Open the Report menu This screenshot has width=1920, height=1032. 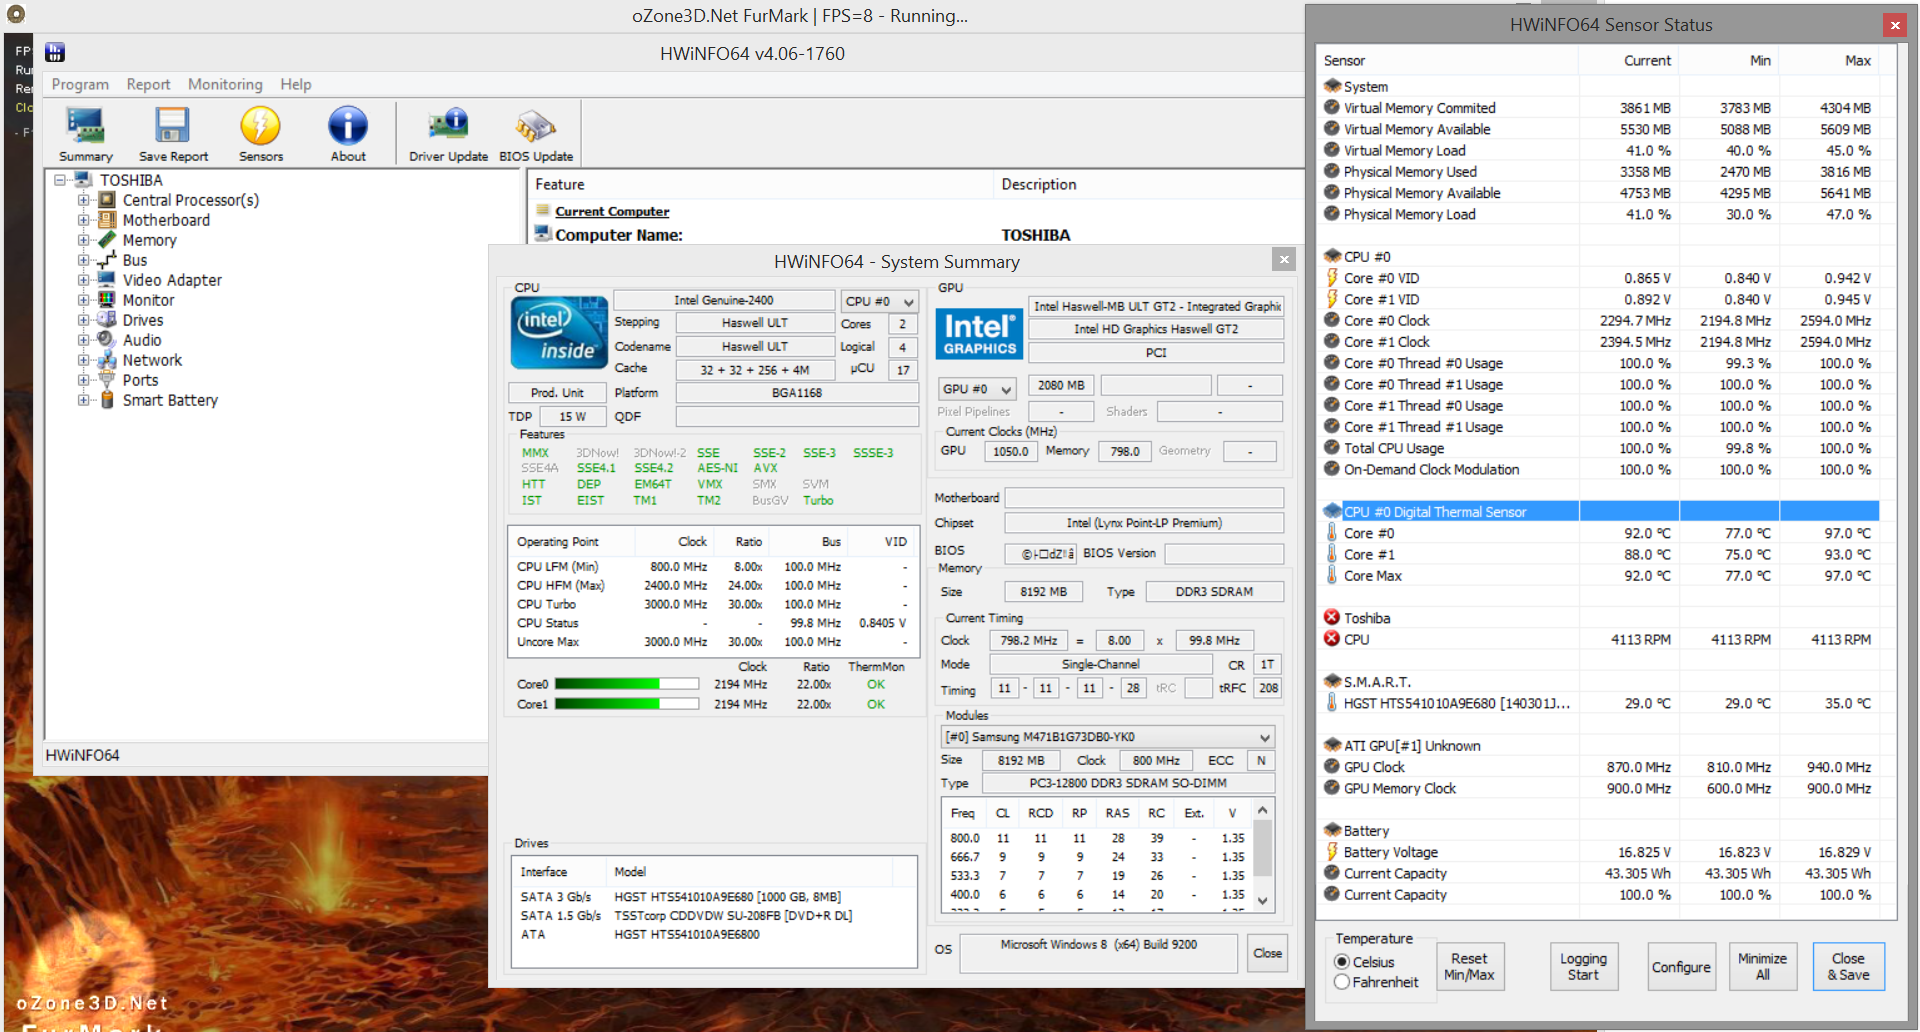(148, 84)
